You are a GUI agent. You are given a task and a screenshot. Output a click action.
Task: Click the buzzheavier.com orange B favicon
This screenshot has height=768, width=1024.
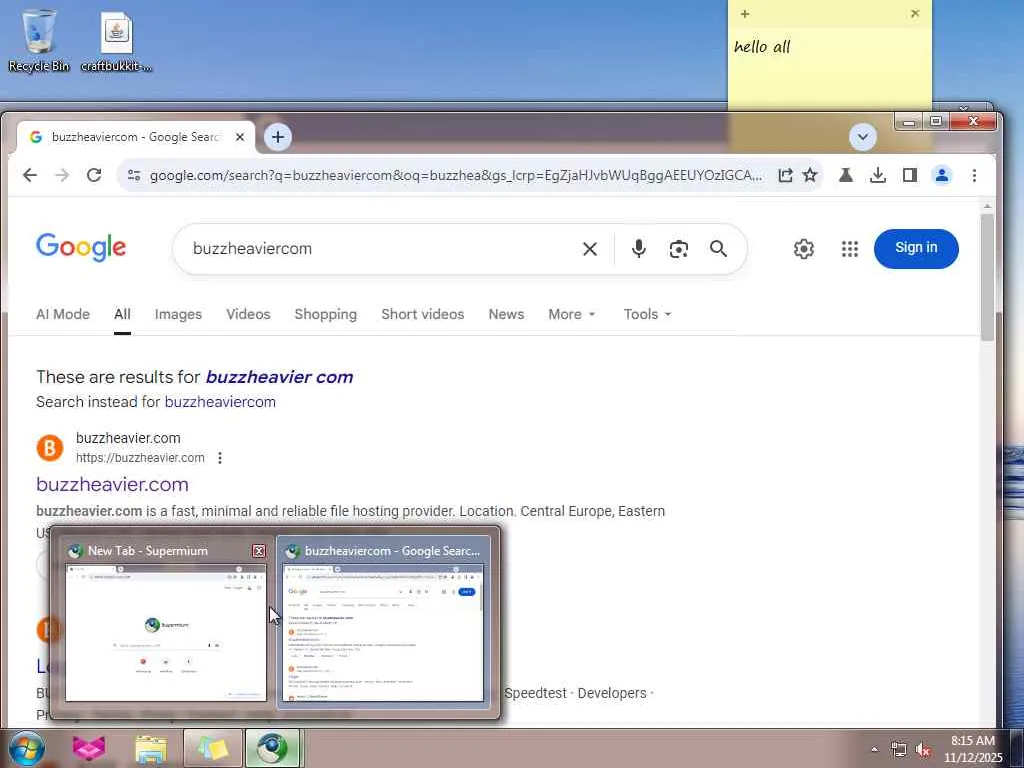pyautogui.click(x=50, y=448)
